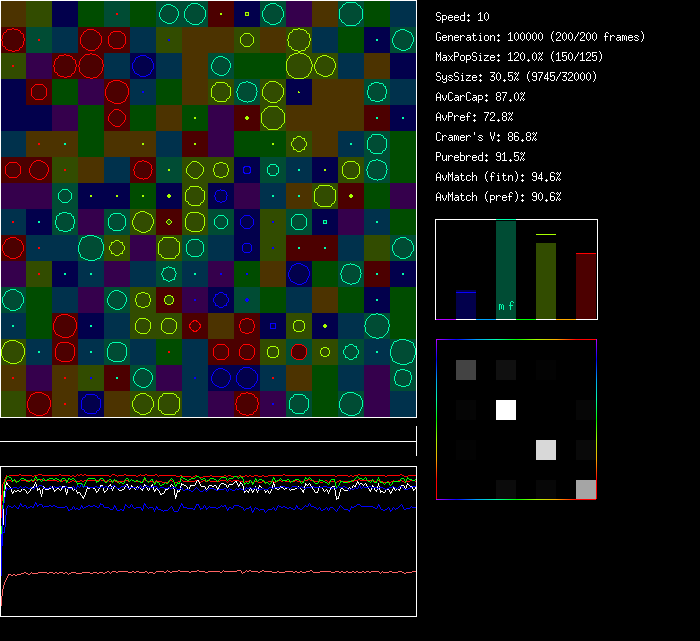Image resolution: width=700 pixels, height=641 pixels.
Task: Click the Cramer's V statistic
Action: tap(486, 137)
